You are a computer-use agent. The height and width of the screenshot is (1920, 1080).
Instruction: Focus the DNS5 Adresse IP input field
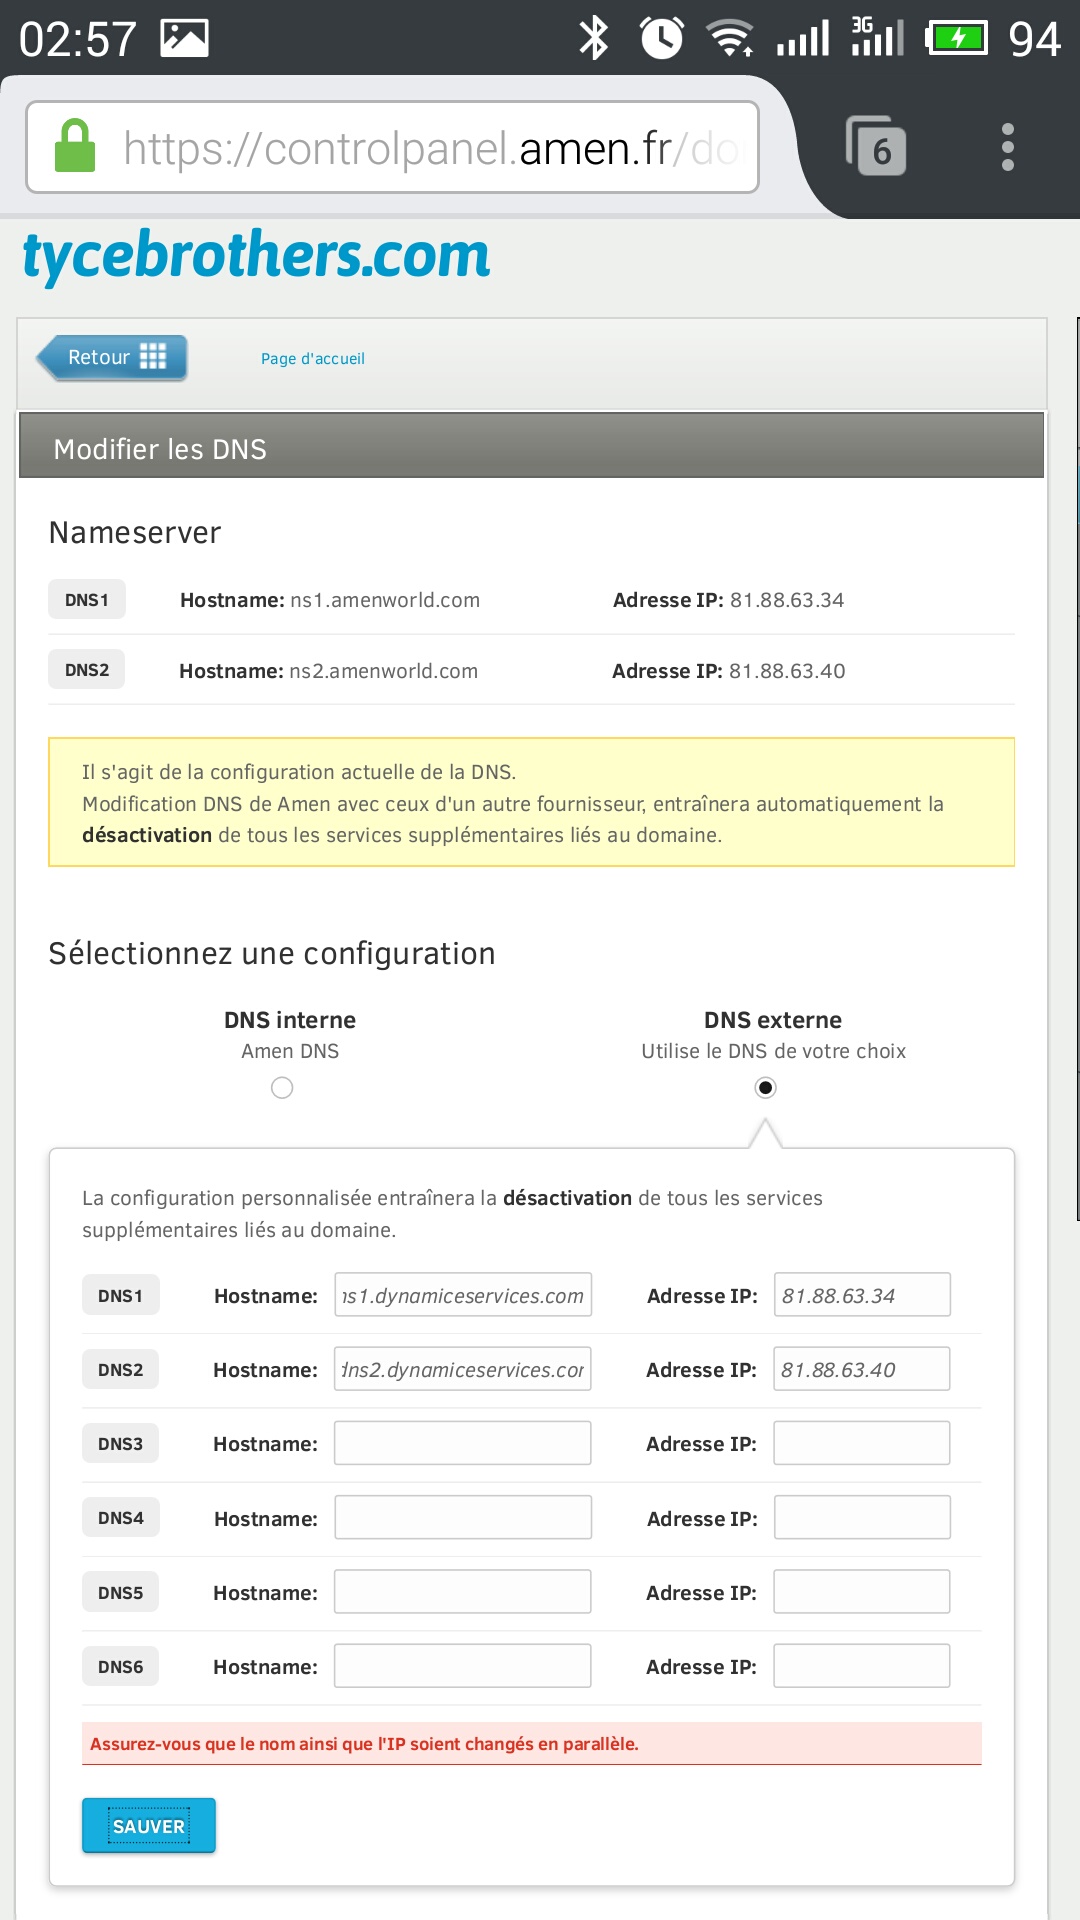[x=862, y=1592]
